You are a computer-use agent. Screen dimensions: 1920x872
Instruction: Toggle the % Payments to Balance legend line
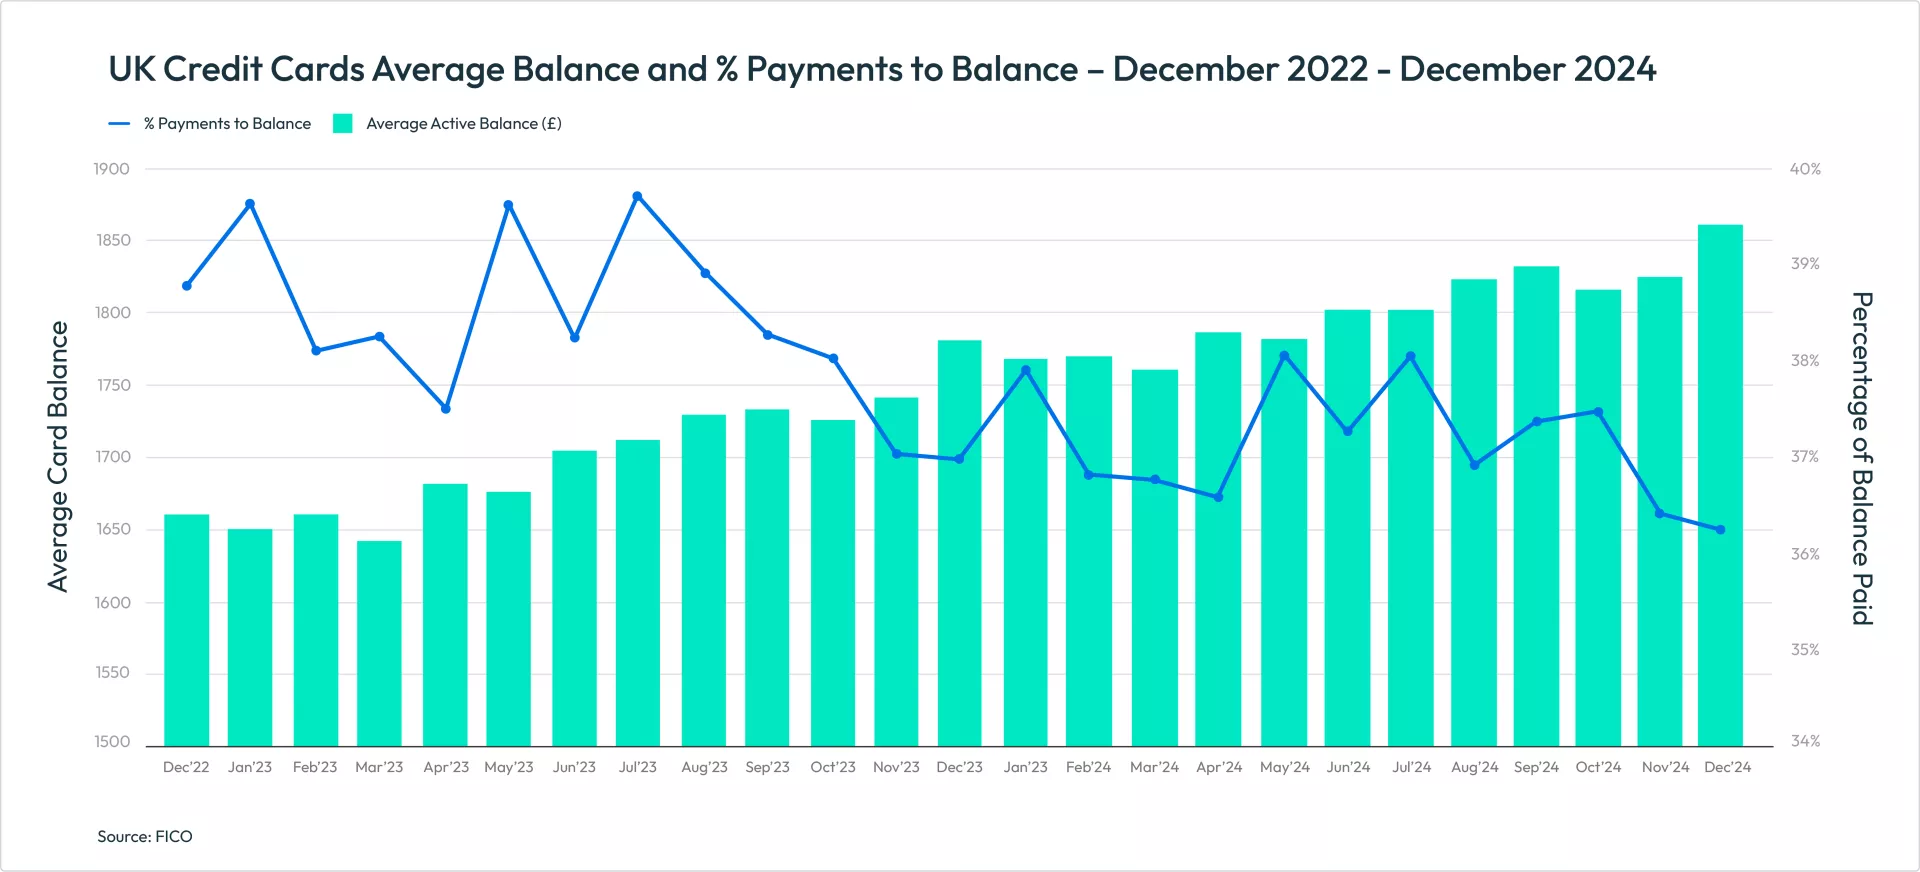[x=119, y=124]
